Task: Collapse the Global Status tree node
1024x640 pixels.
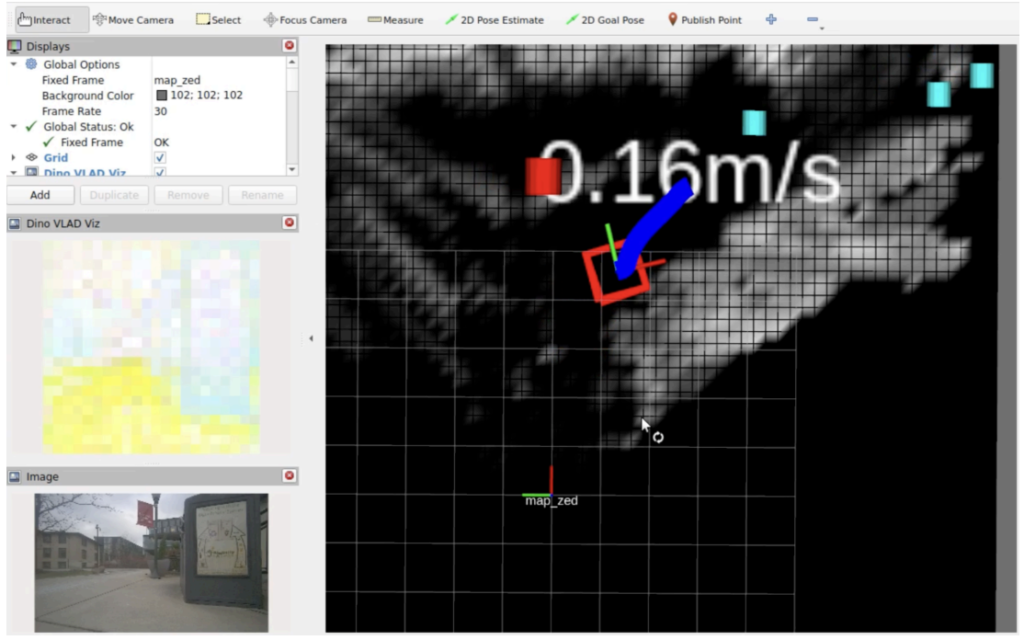Action: [13, 126]
